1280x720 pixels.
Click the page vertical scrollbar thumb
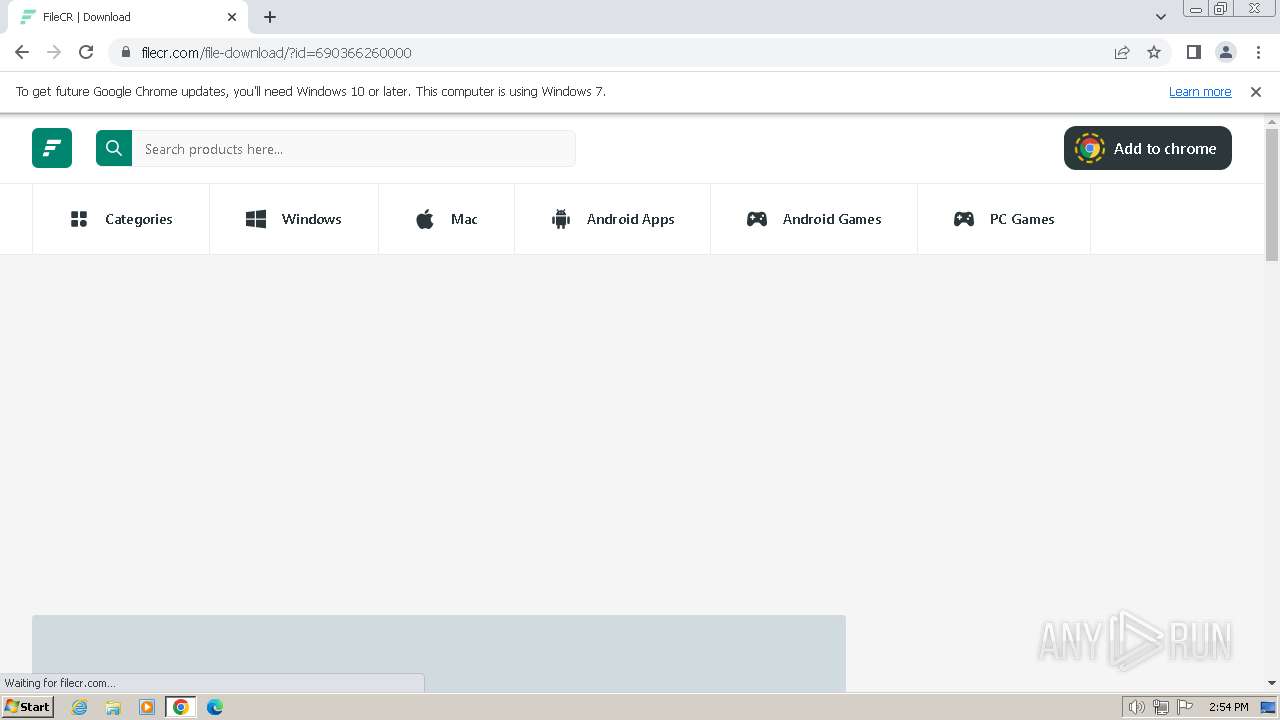(1272, 194)
